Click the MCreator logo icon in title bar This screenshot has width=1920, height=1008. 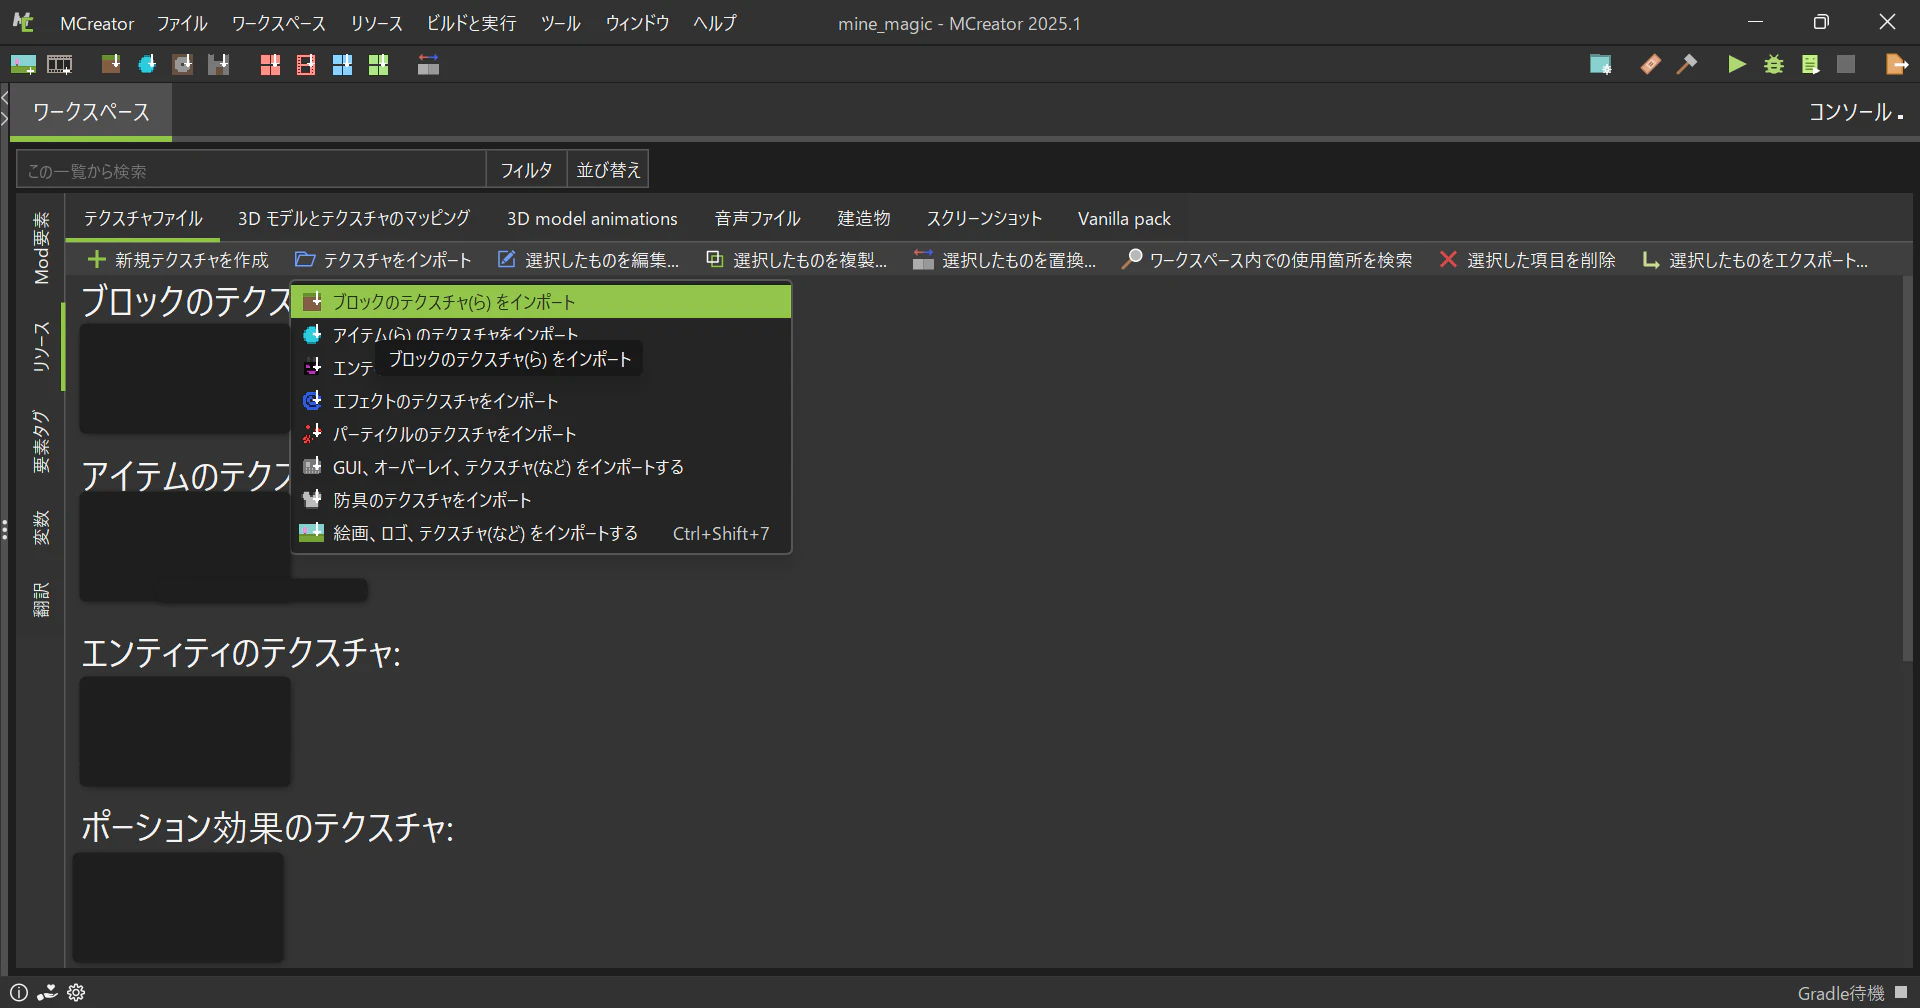(x=23, y=22)
